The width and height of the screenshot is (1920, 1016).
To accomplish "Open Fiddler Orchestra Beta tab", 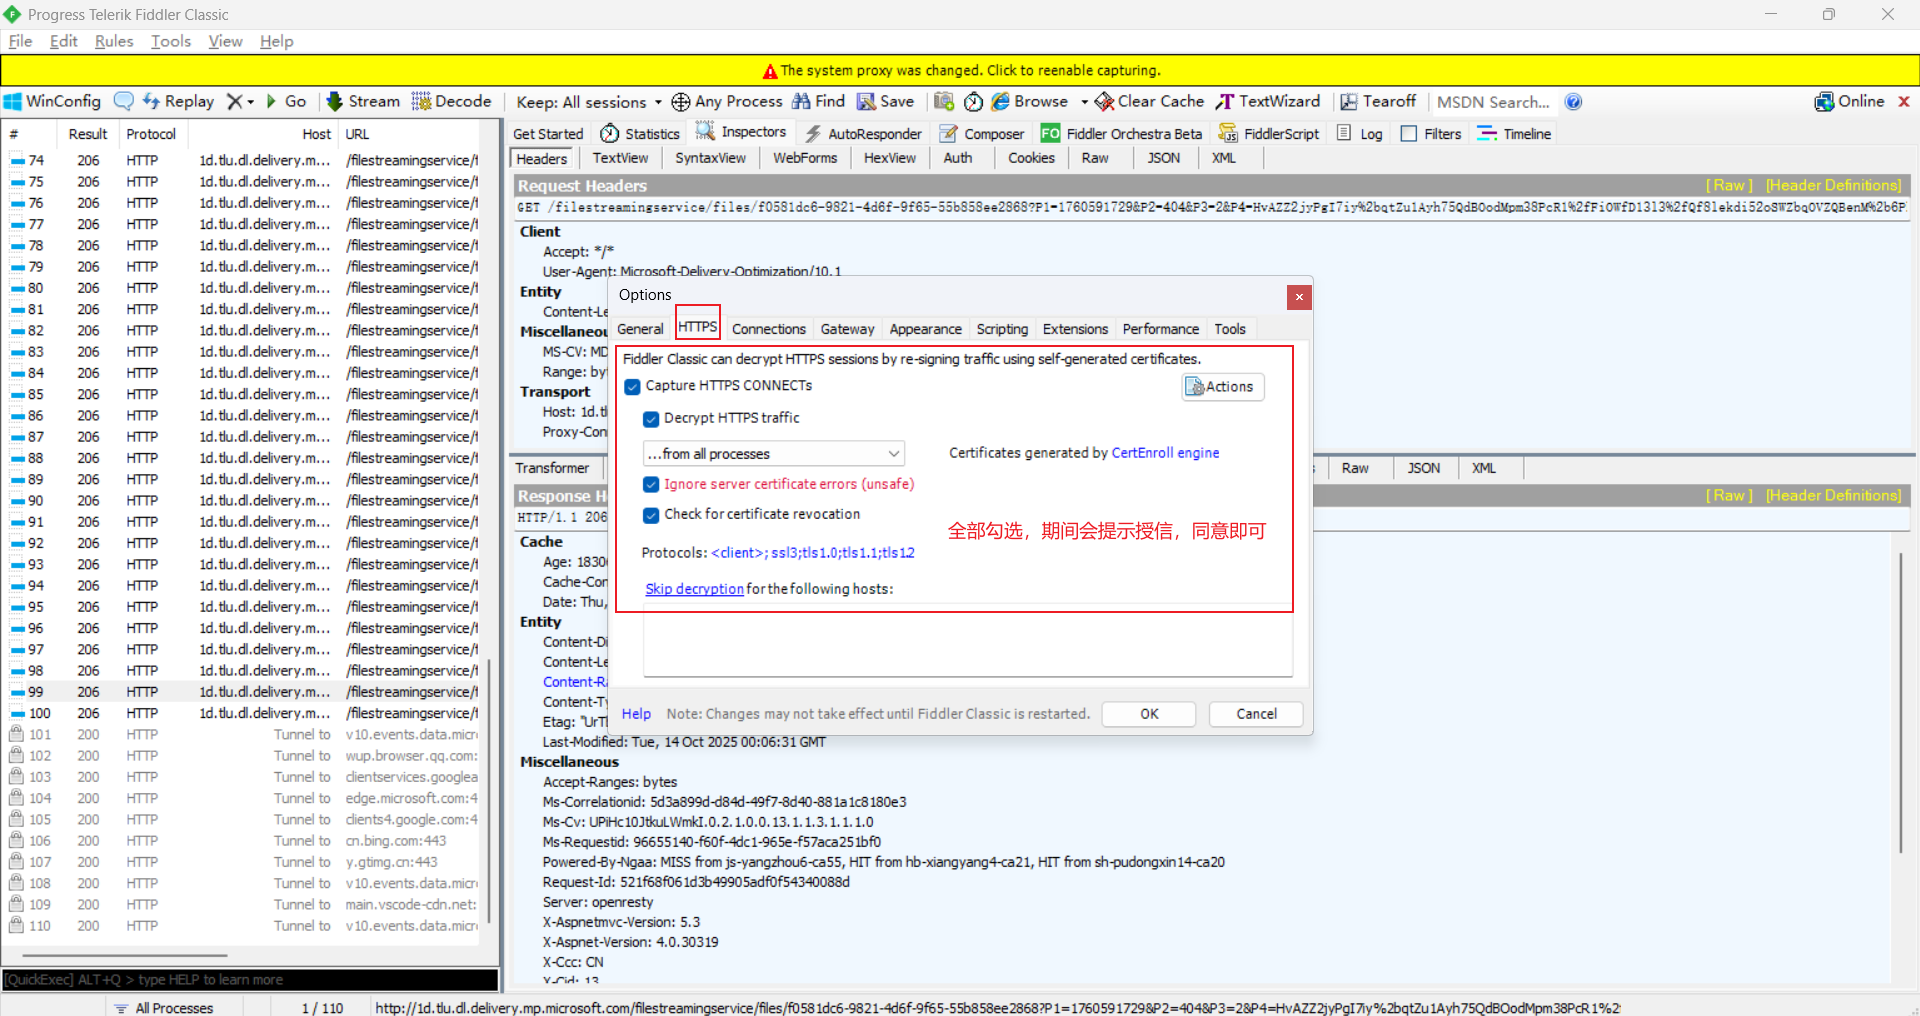I will (x=1122, y=133).
